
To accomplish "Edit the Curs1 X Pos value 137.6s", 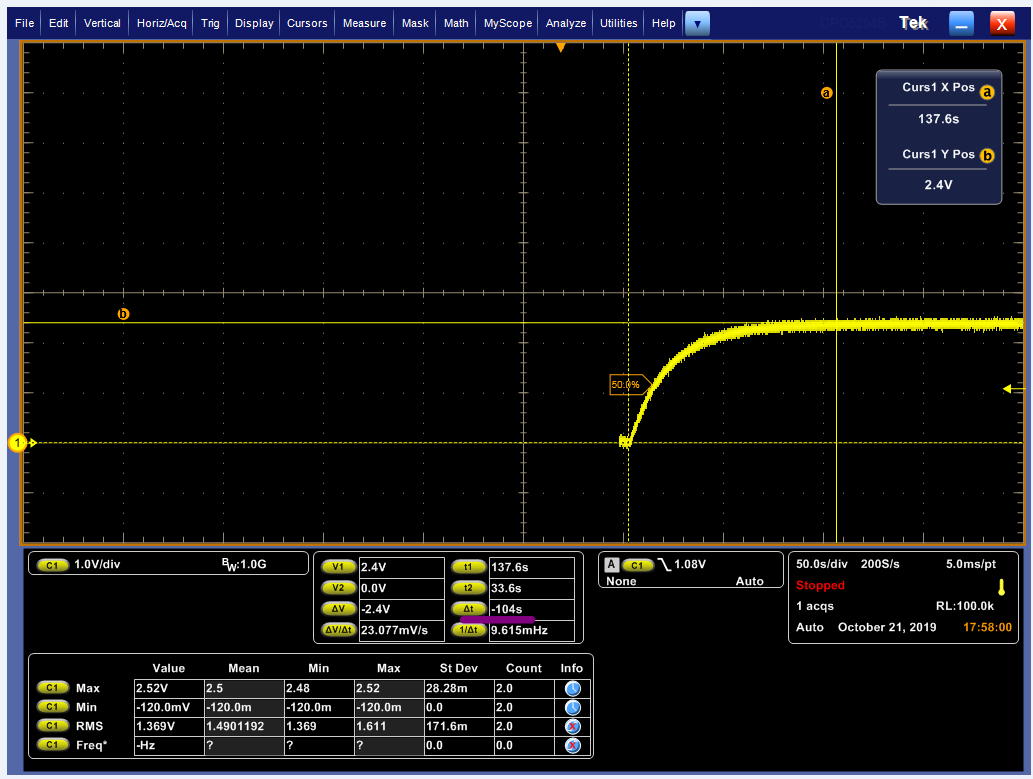I will [x=938, y=119].
